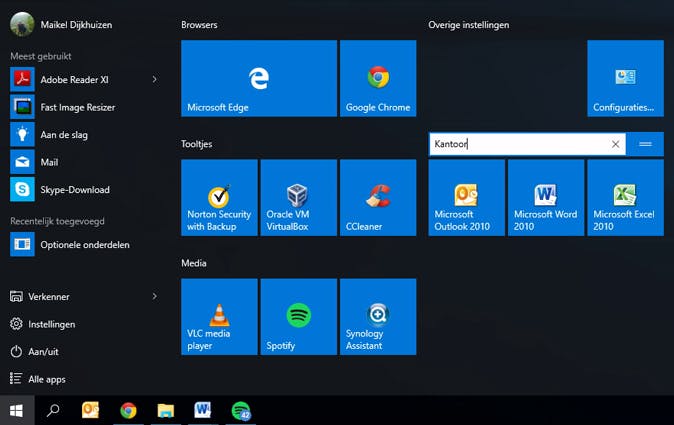Open File Explorer from the taskbar
This screenshot has height=425, width=674.
pos(165,411)
